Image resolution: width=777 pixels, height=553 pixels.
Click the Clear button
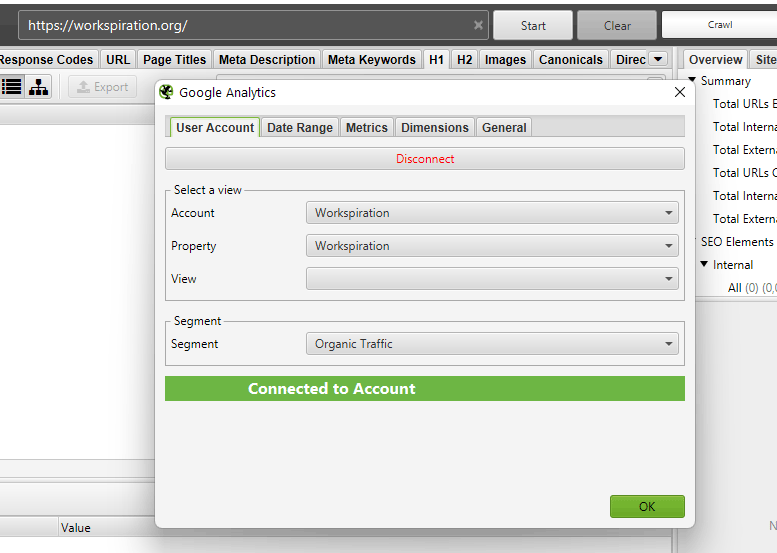[617, 25]
